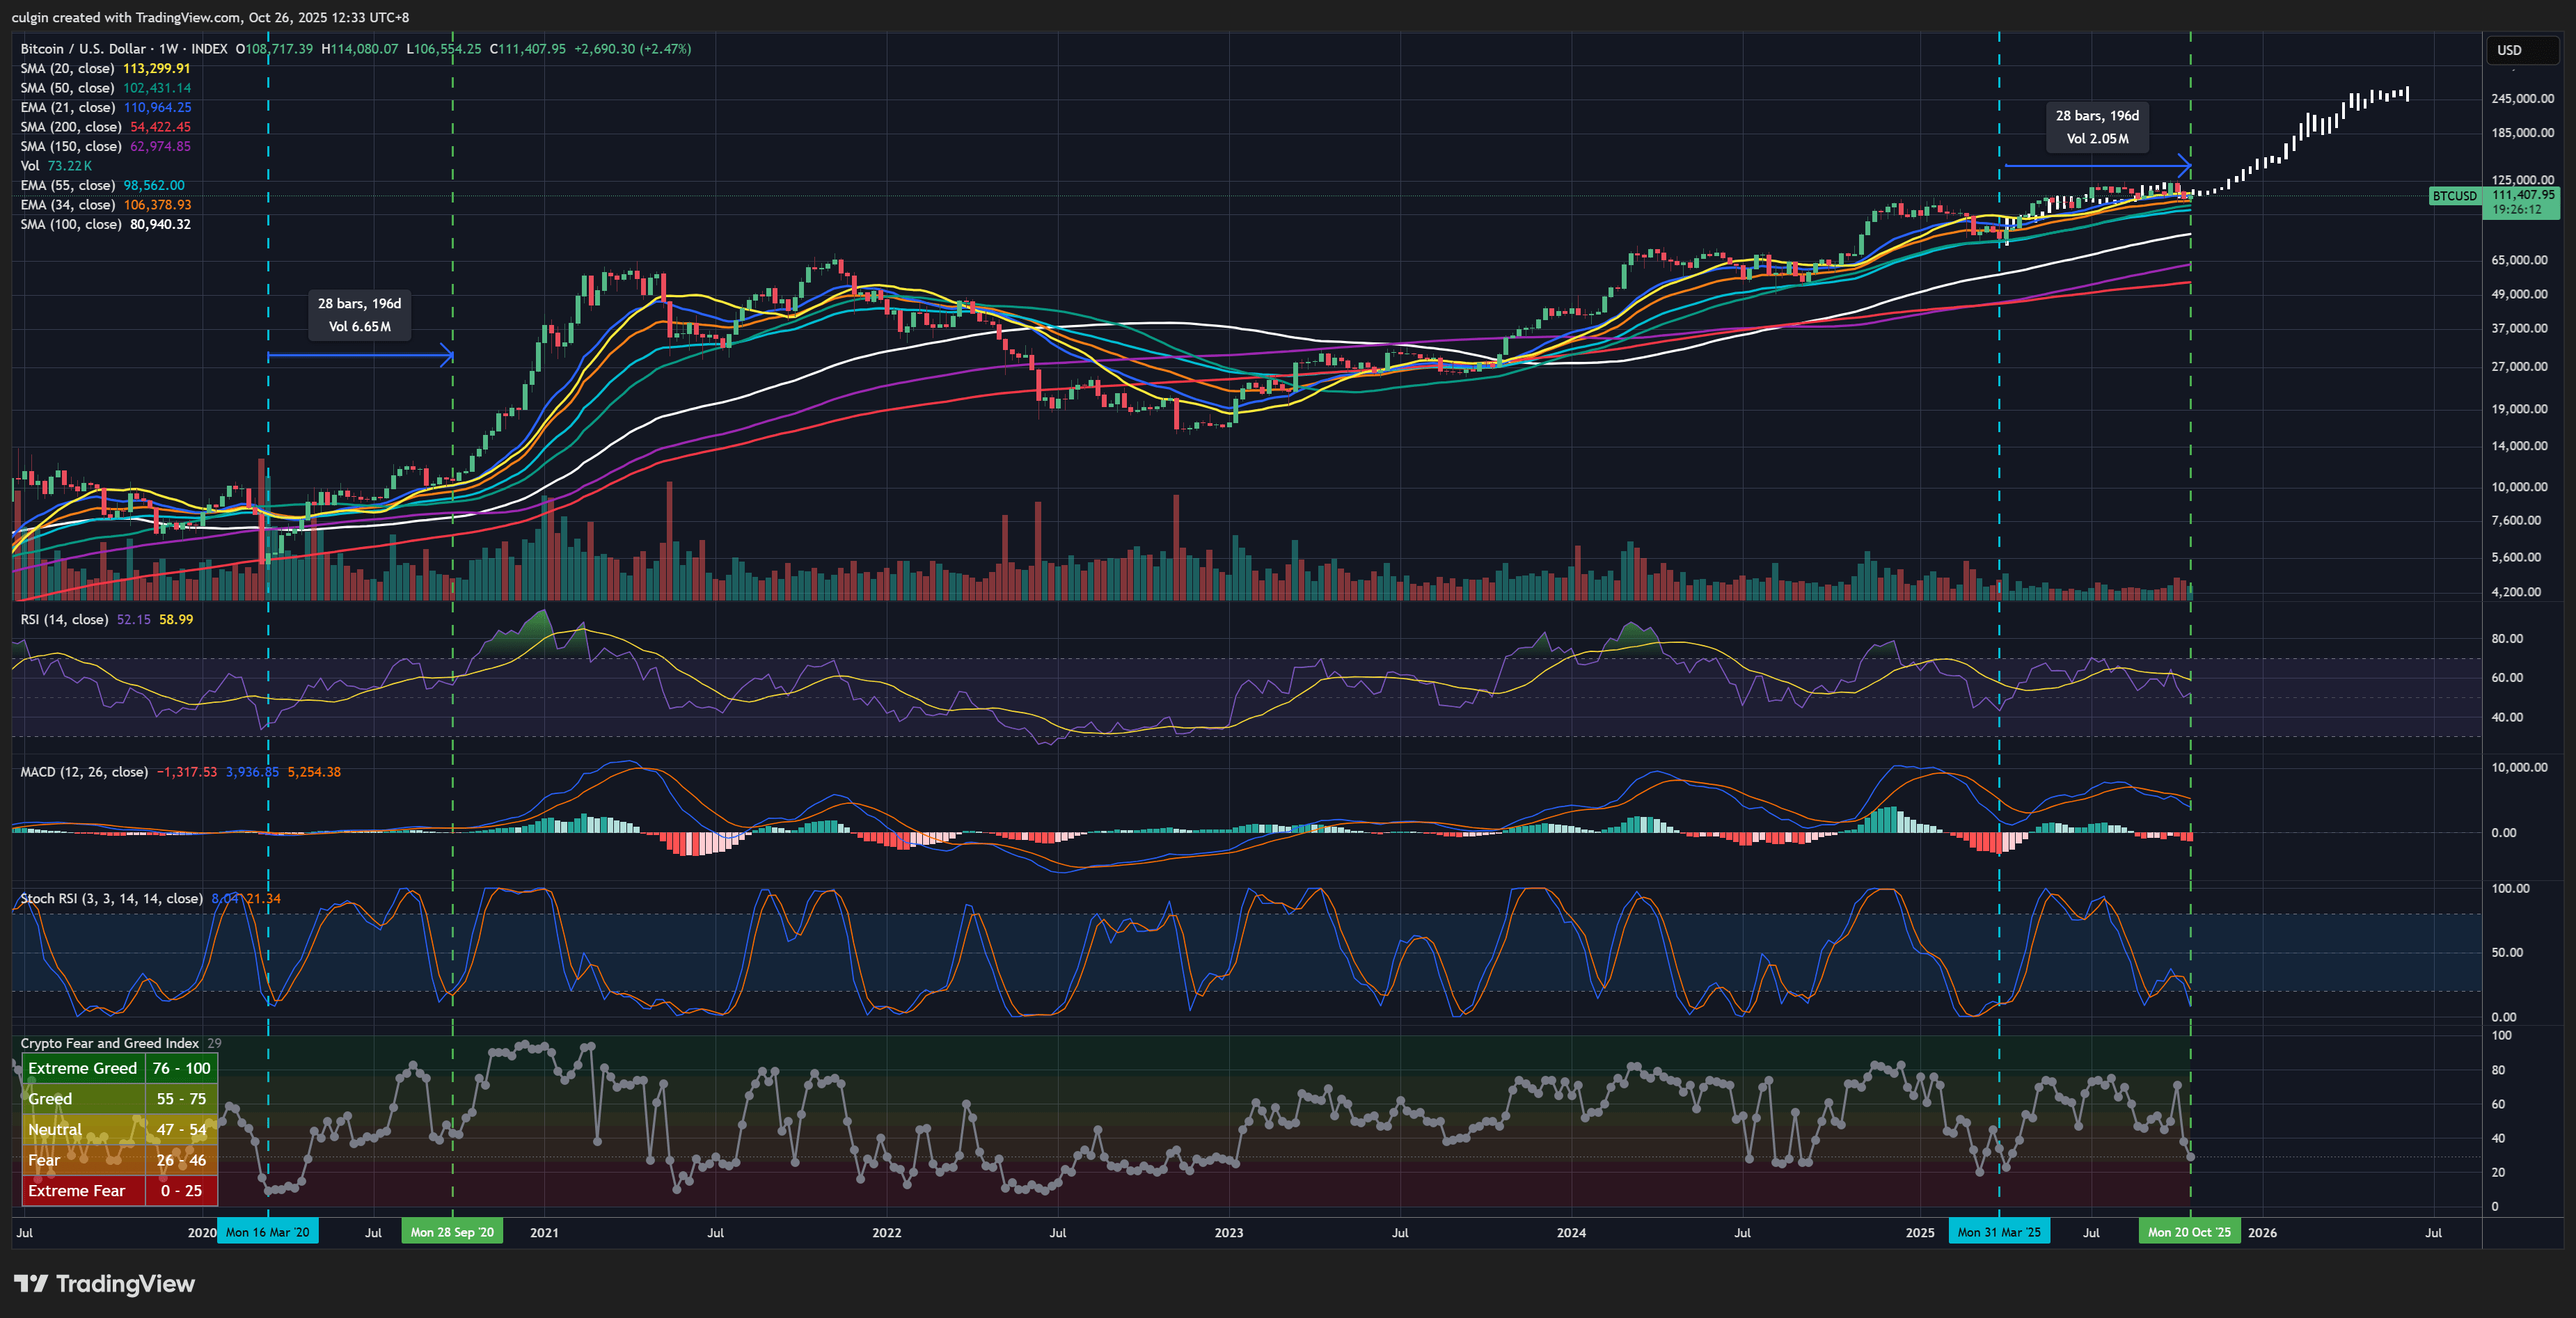2576x1318 pixels.
Task: Select the Bitcoin / U.S. Dollar symbol title
Action: (85, 49)
